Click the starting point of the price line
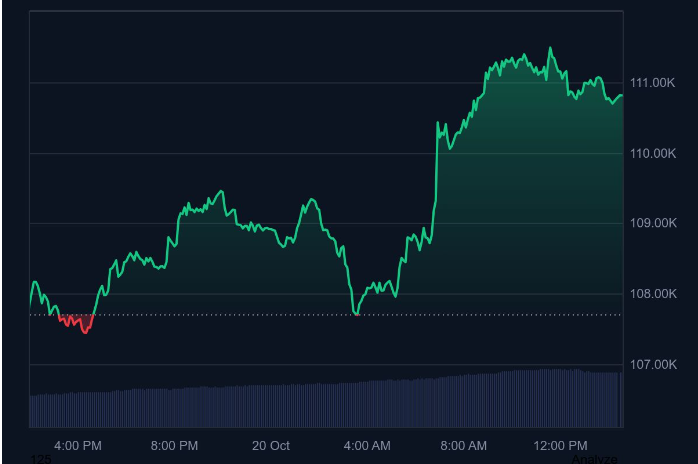Screen dimensions: 698x464 [31, 300]
